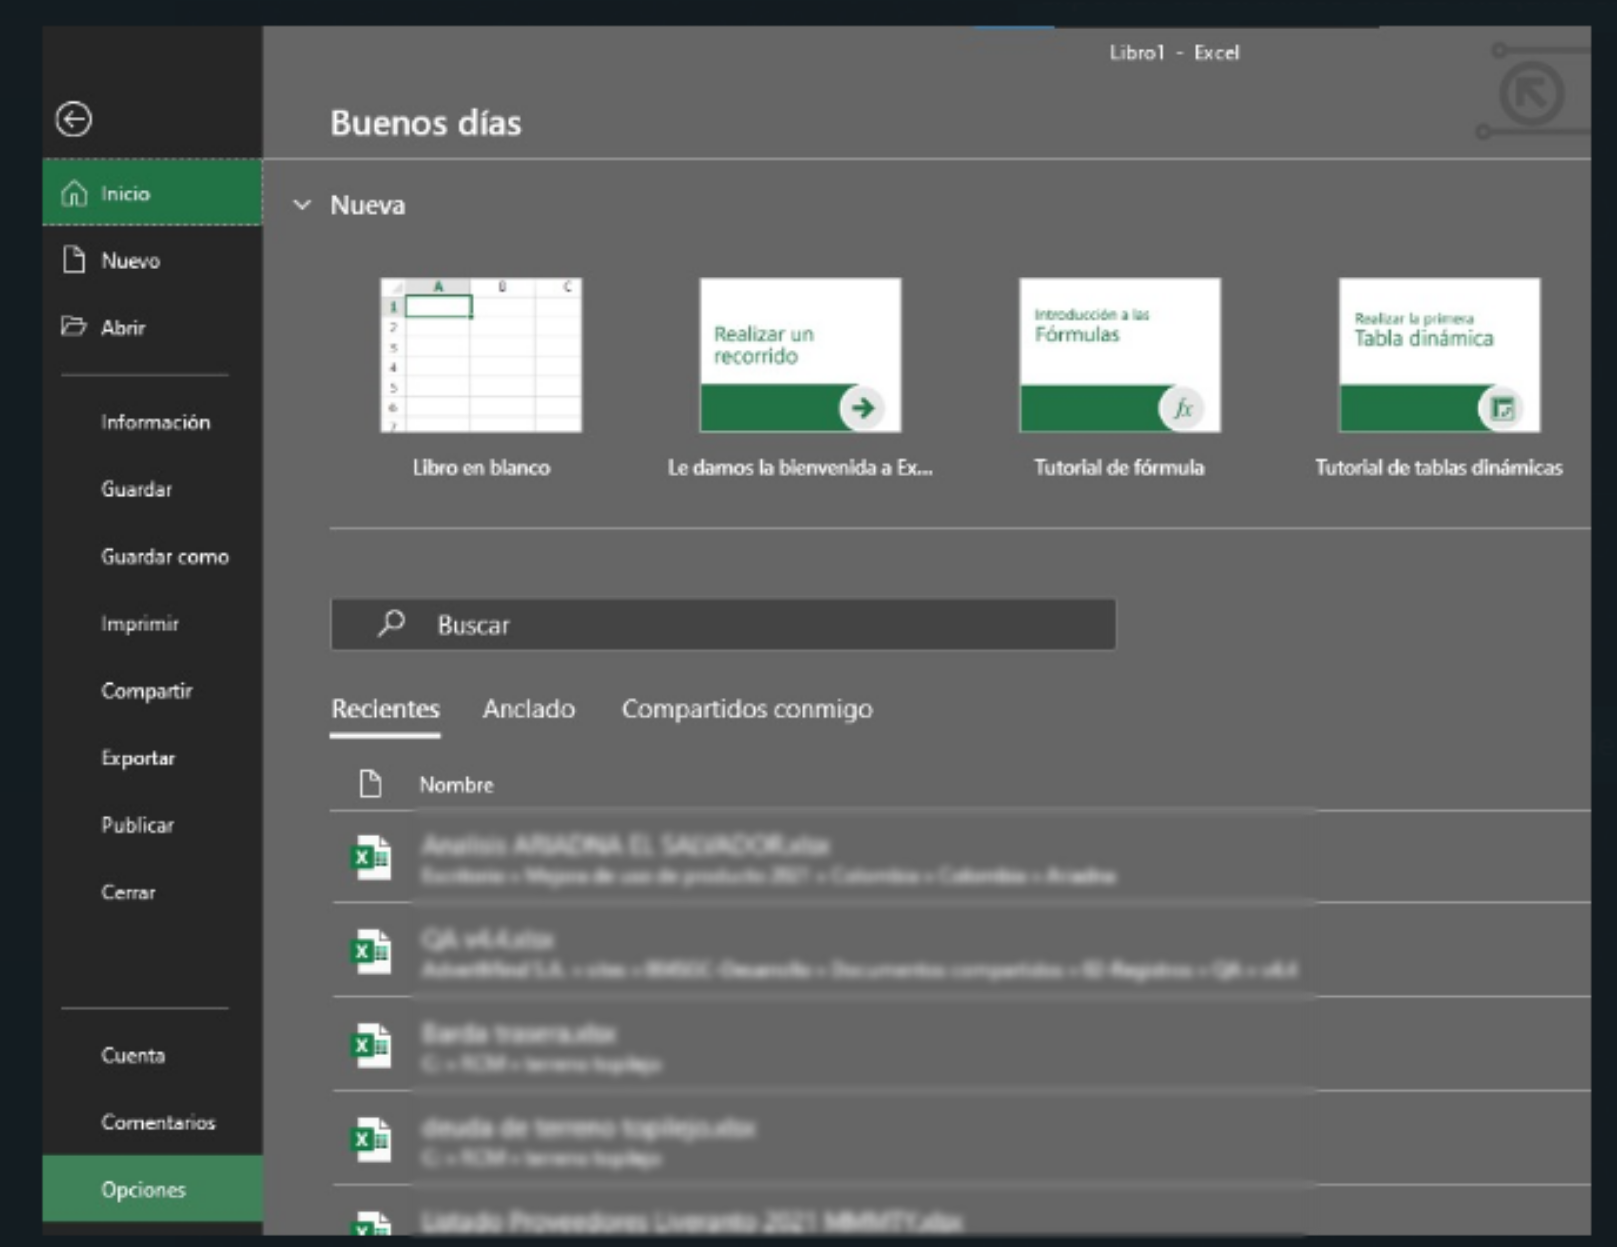Open the fourth recent file row
This screenshot has width=1617, height=1247.
(960, 1139)
